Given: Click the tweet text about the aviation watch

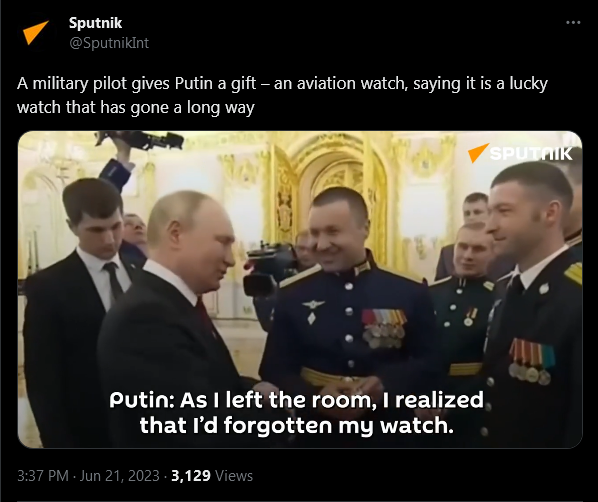Looking at the screenshot, I should (x=282, y=95).
